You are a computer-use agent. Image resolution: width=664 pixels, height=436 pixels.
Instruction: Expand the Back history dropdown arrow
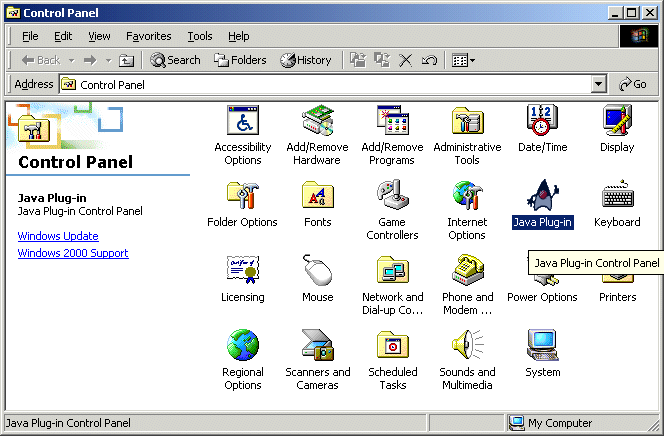[72, 61]
